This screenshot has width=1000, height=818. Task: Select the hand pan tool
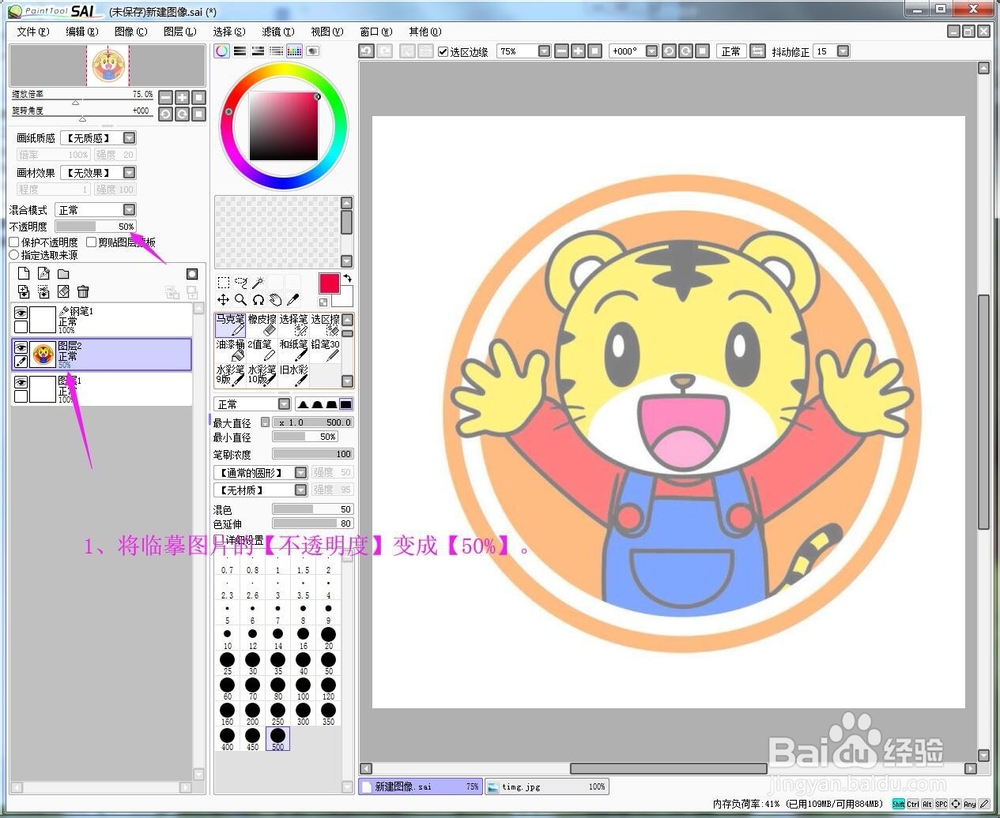[x=275, y=300]
